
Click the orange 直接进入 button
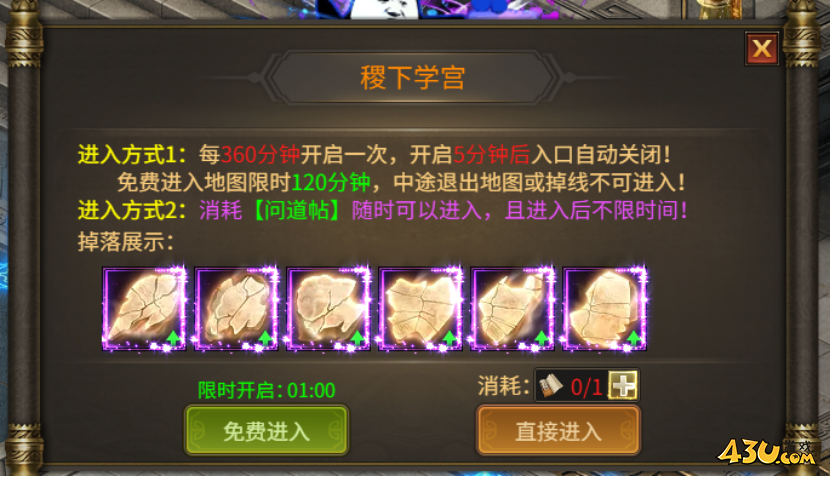coord(559,430)
